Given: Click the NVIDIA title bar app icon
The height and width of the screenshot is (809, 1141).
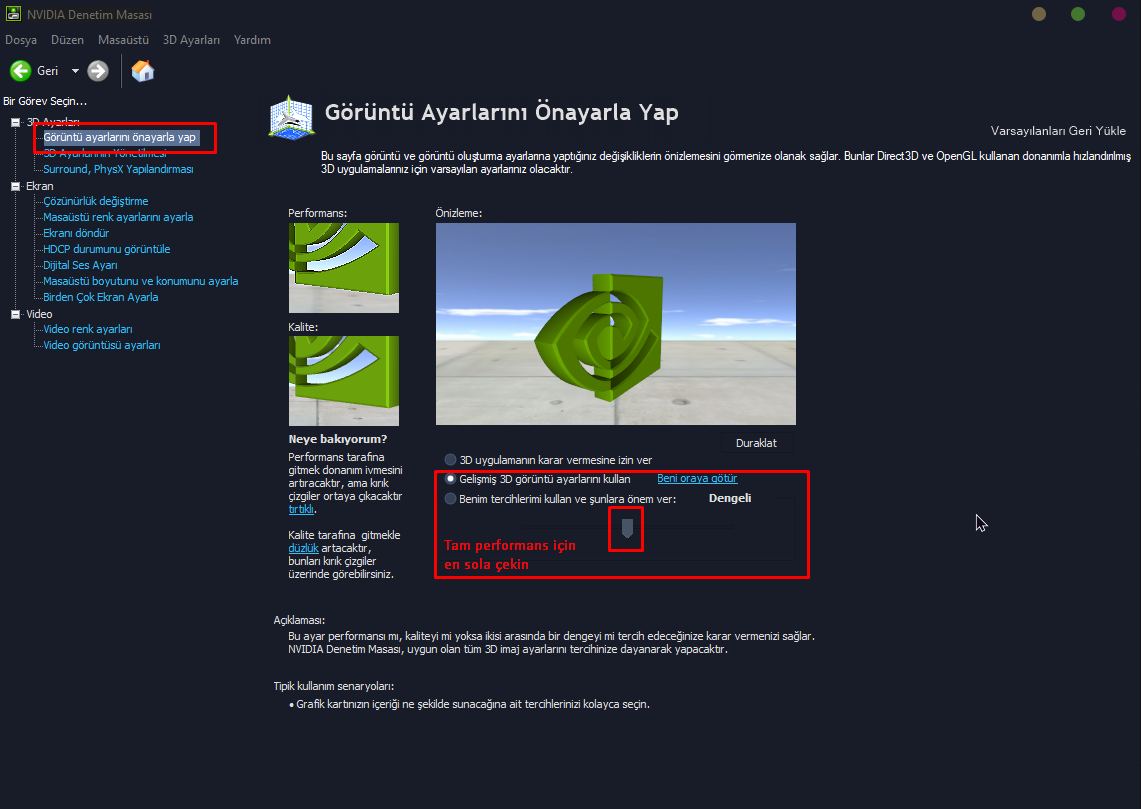Looking at the screenshot, I should tap(13, 14).
